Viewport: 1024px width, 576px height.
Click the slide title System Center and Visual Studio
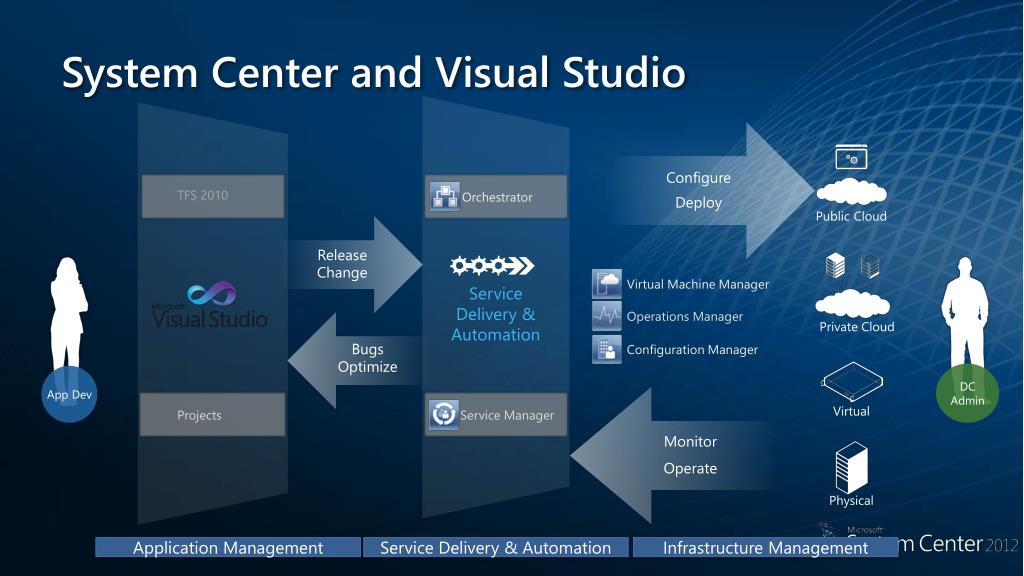(x=374, y=72)
